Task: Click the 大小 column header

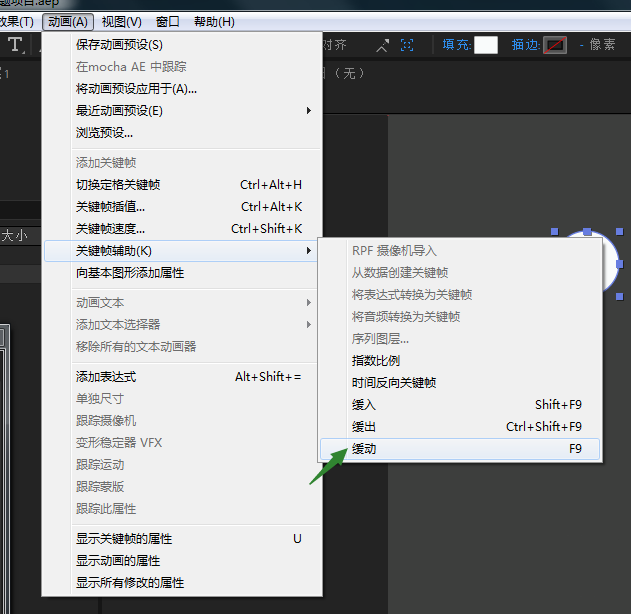Action: click(x=14, y=235)
